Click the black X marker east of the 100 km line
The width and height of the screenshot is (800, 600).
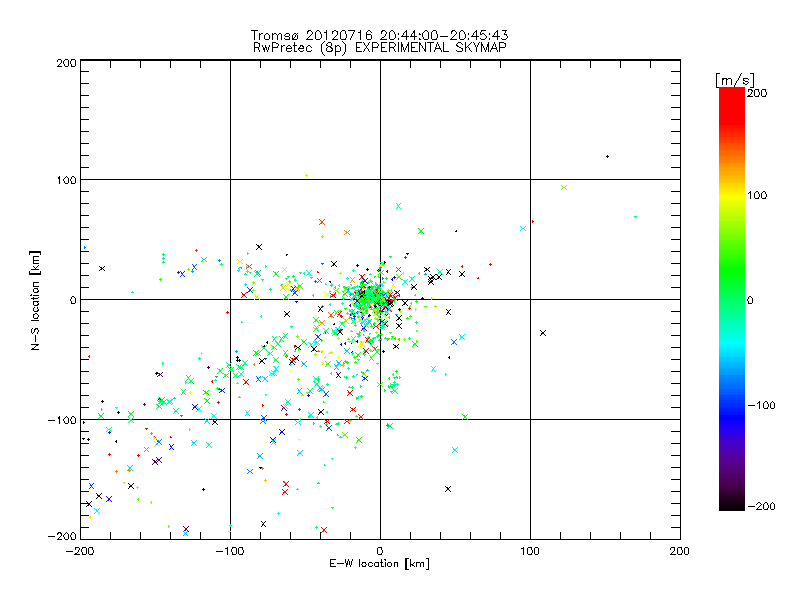click(x=543, y=333)
